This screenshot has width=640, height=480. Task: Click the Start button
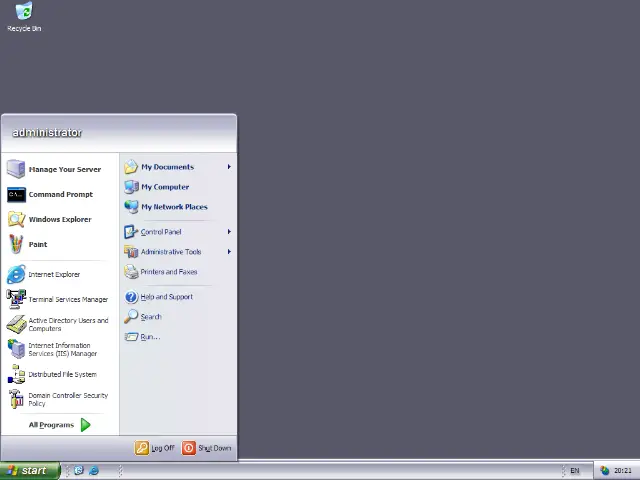point(30,471)
